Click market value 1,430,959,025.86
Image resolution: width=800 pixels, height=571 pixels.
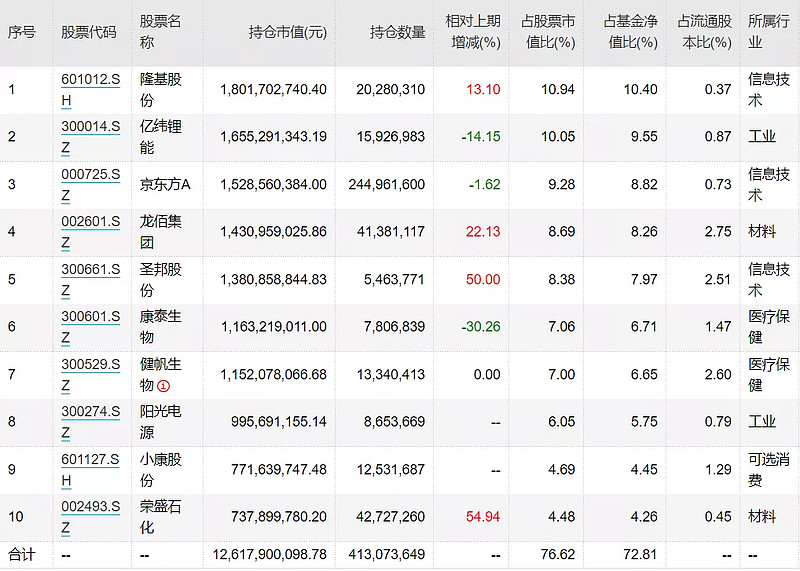[x=273, y=232]
